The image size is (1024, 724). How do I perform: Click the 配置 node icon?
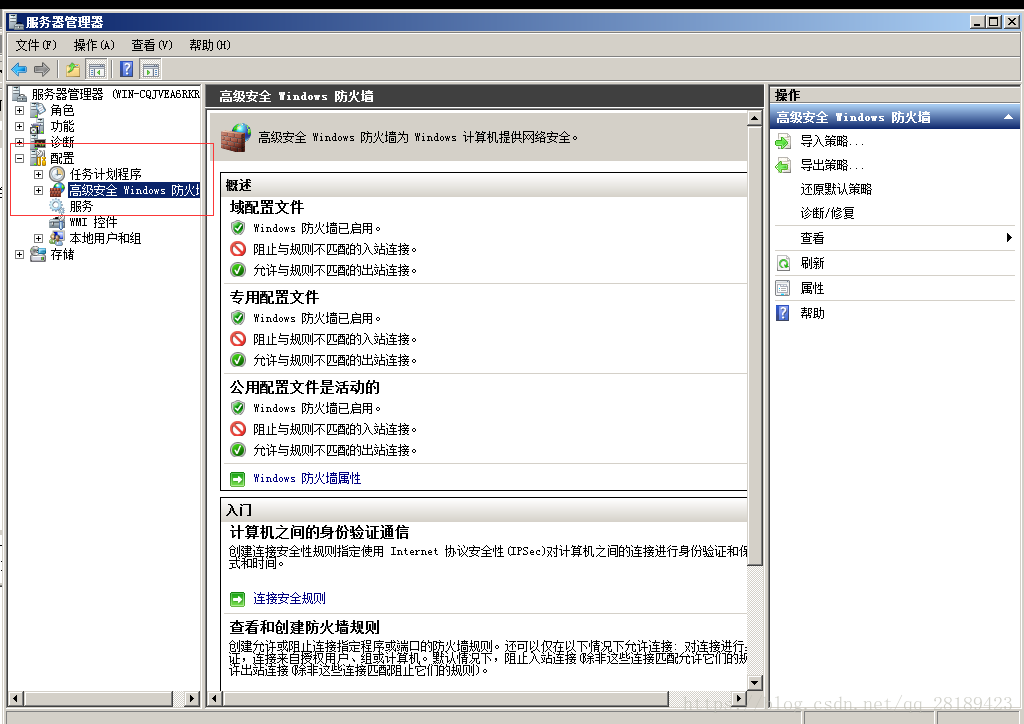(39, 158)
